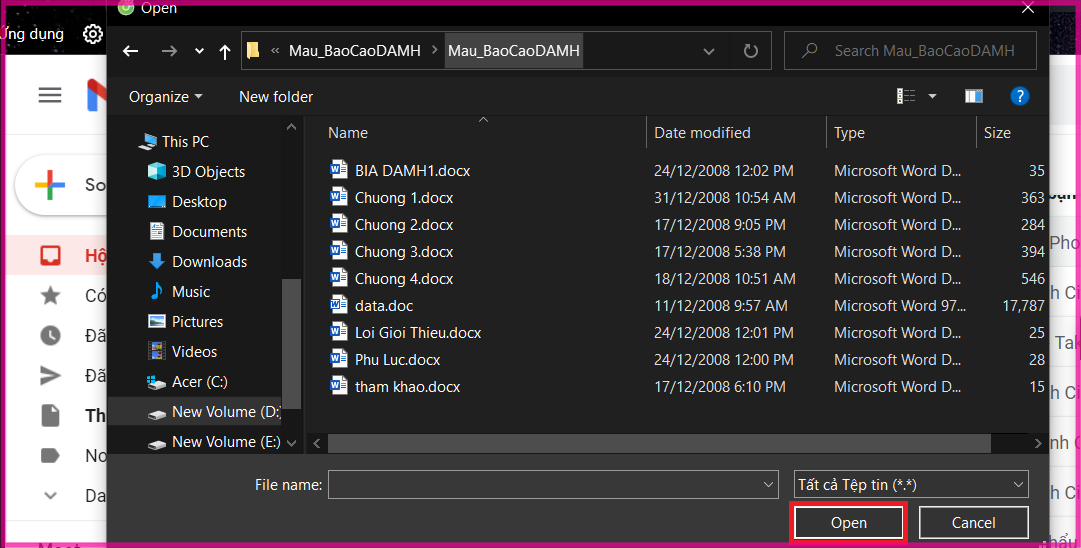Click the File name input box
1081x548 pixels.
(545, 485)
